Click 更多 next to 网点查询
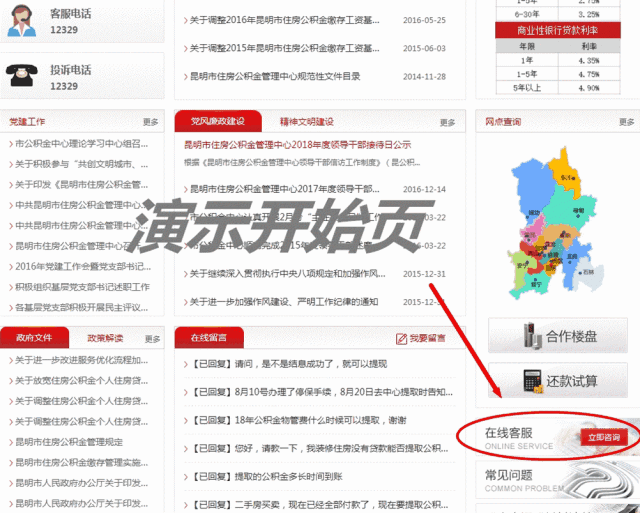640x513 pixels. [627, 122]
